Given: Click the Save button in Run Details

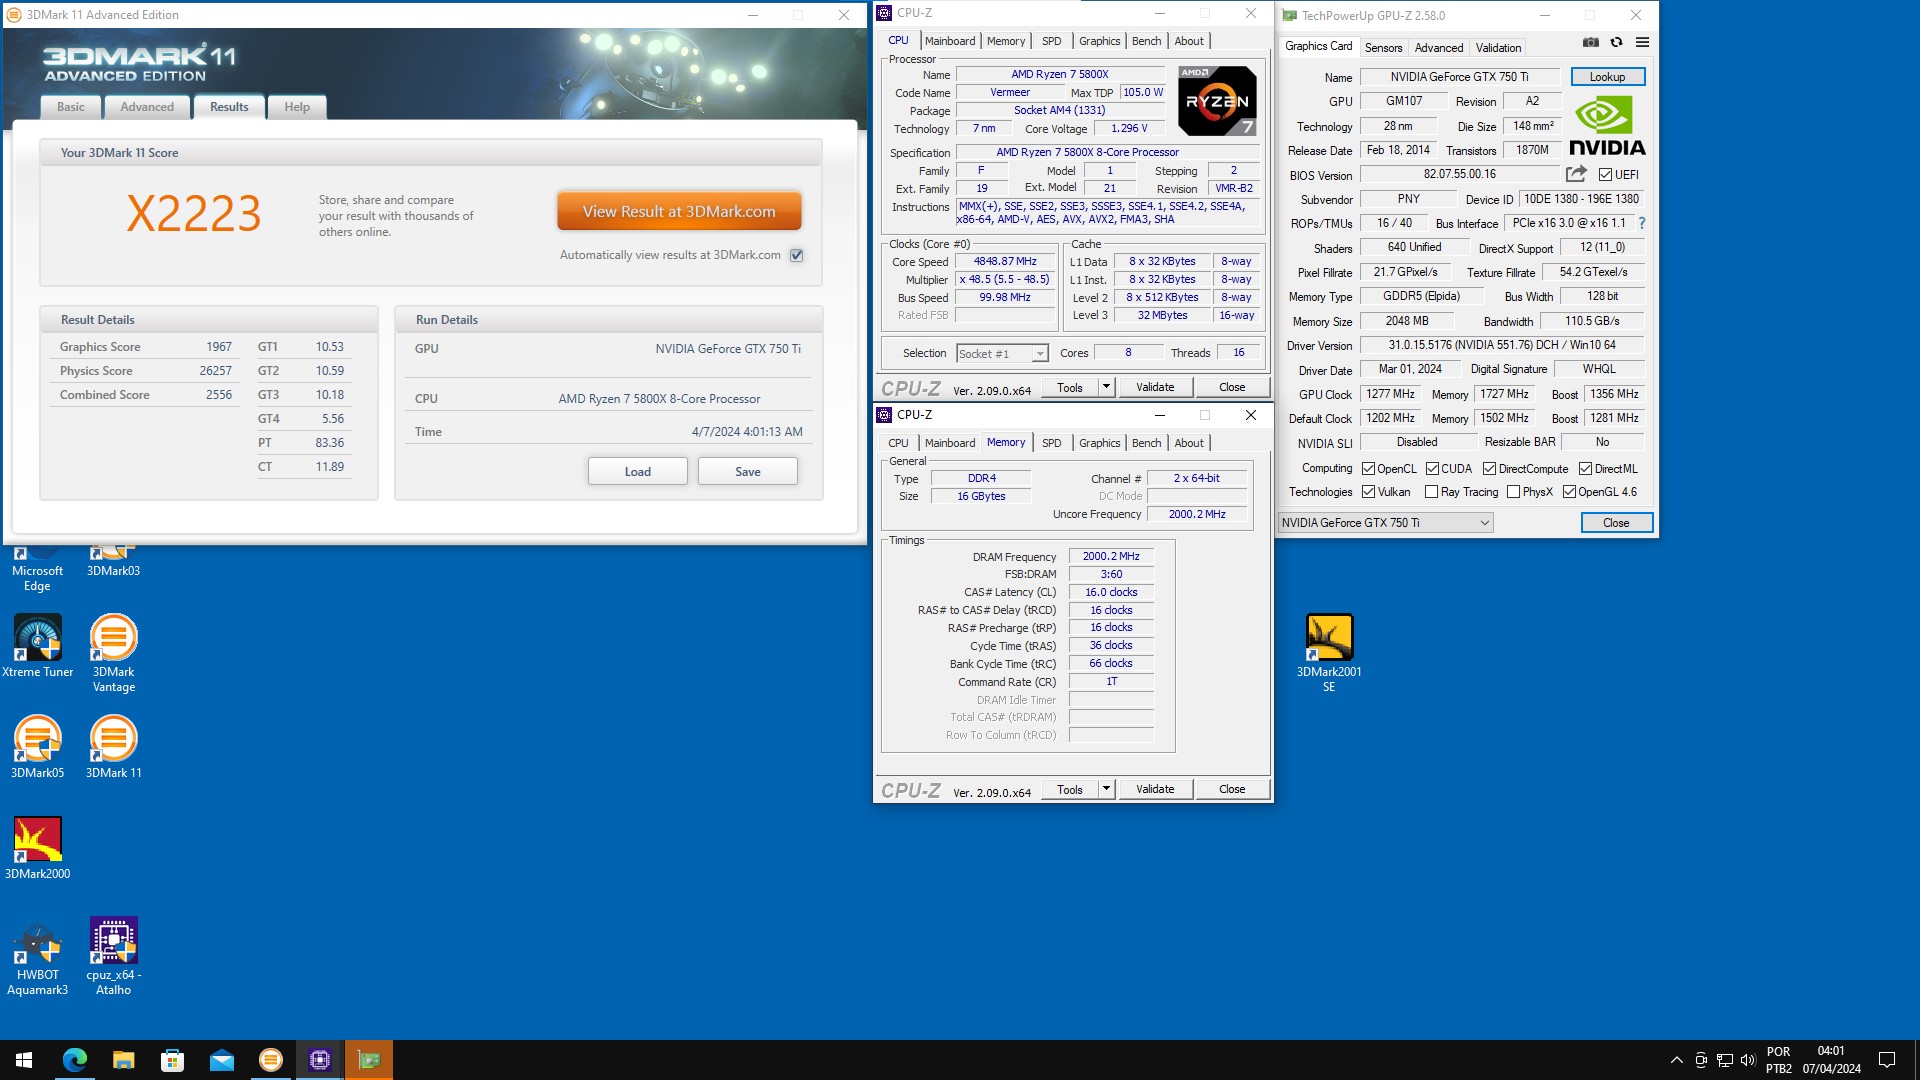Looking at the screenshot, I should point(747,472).
